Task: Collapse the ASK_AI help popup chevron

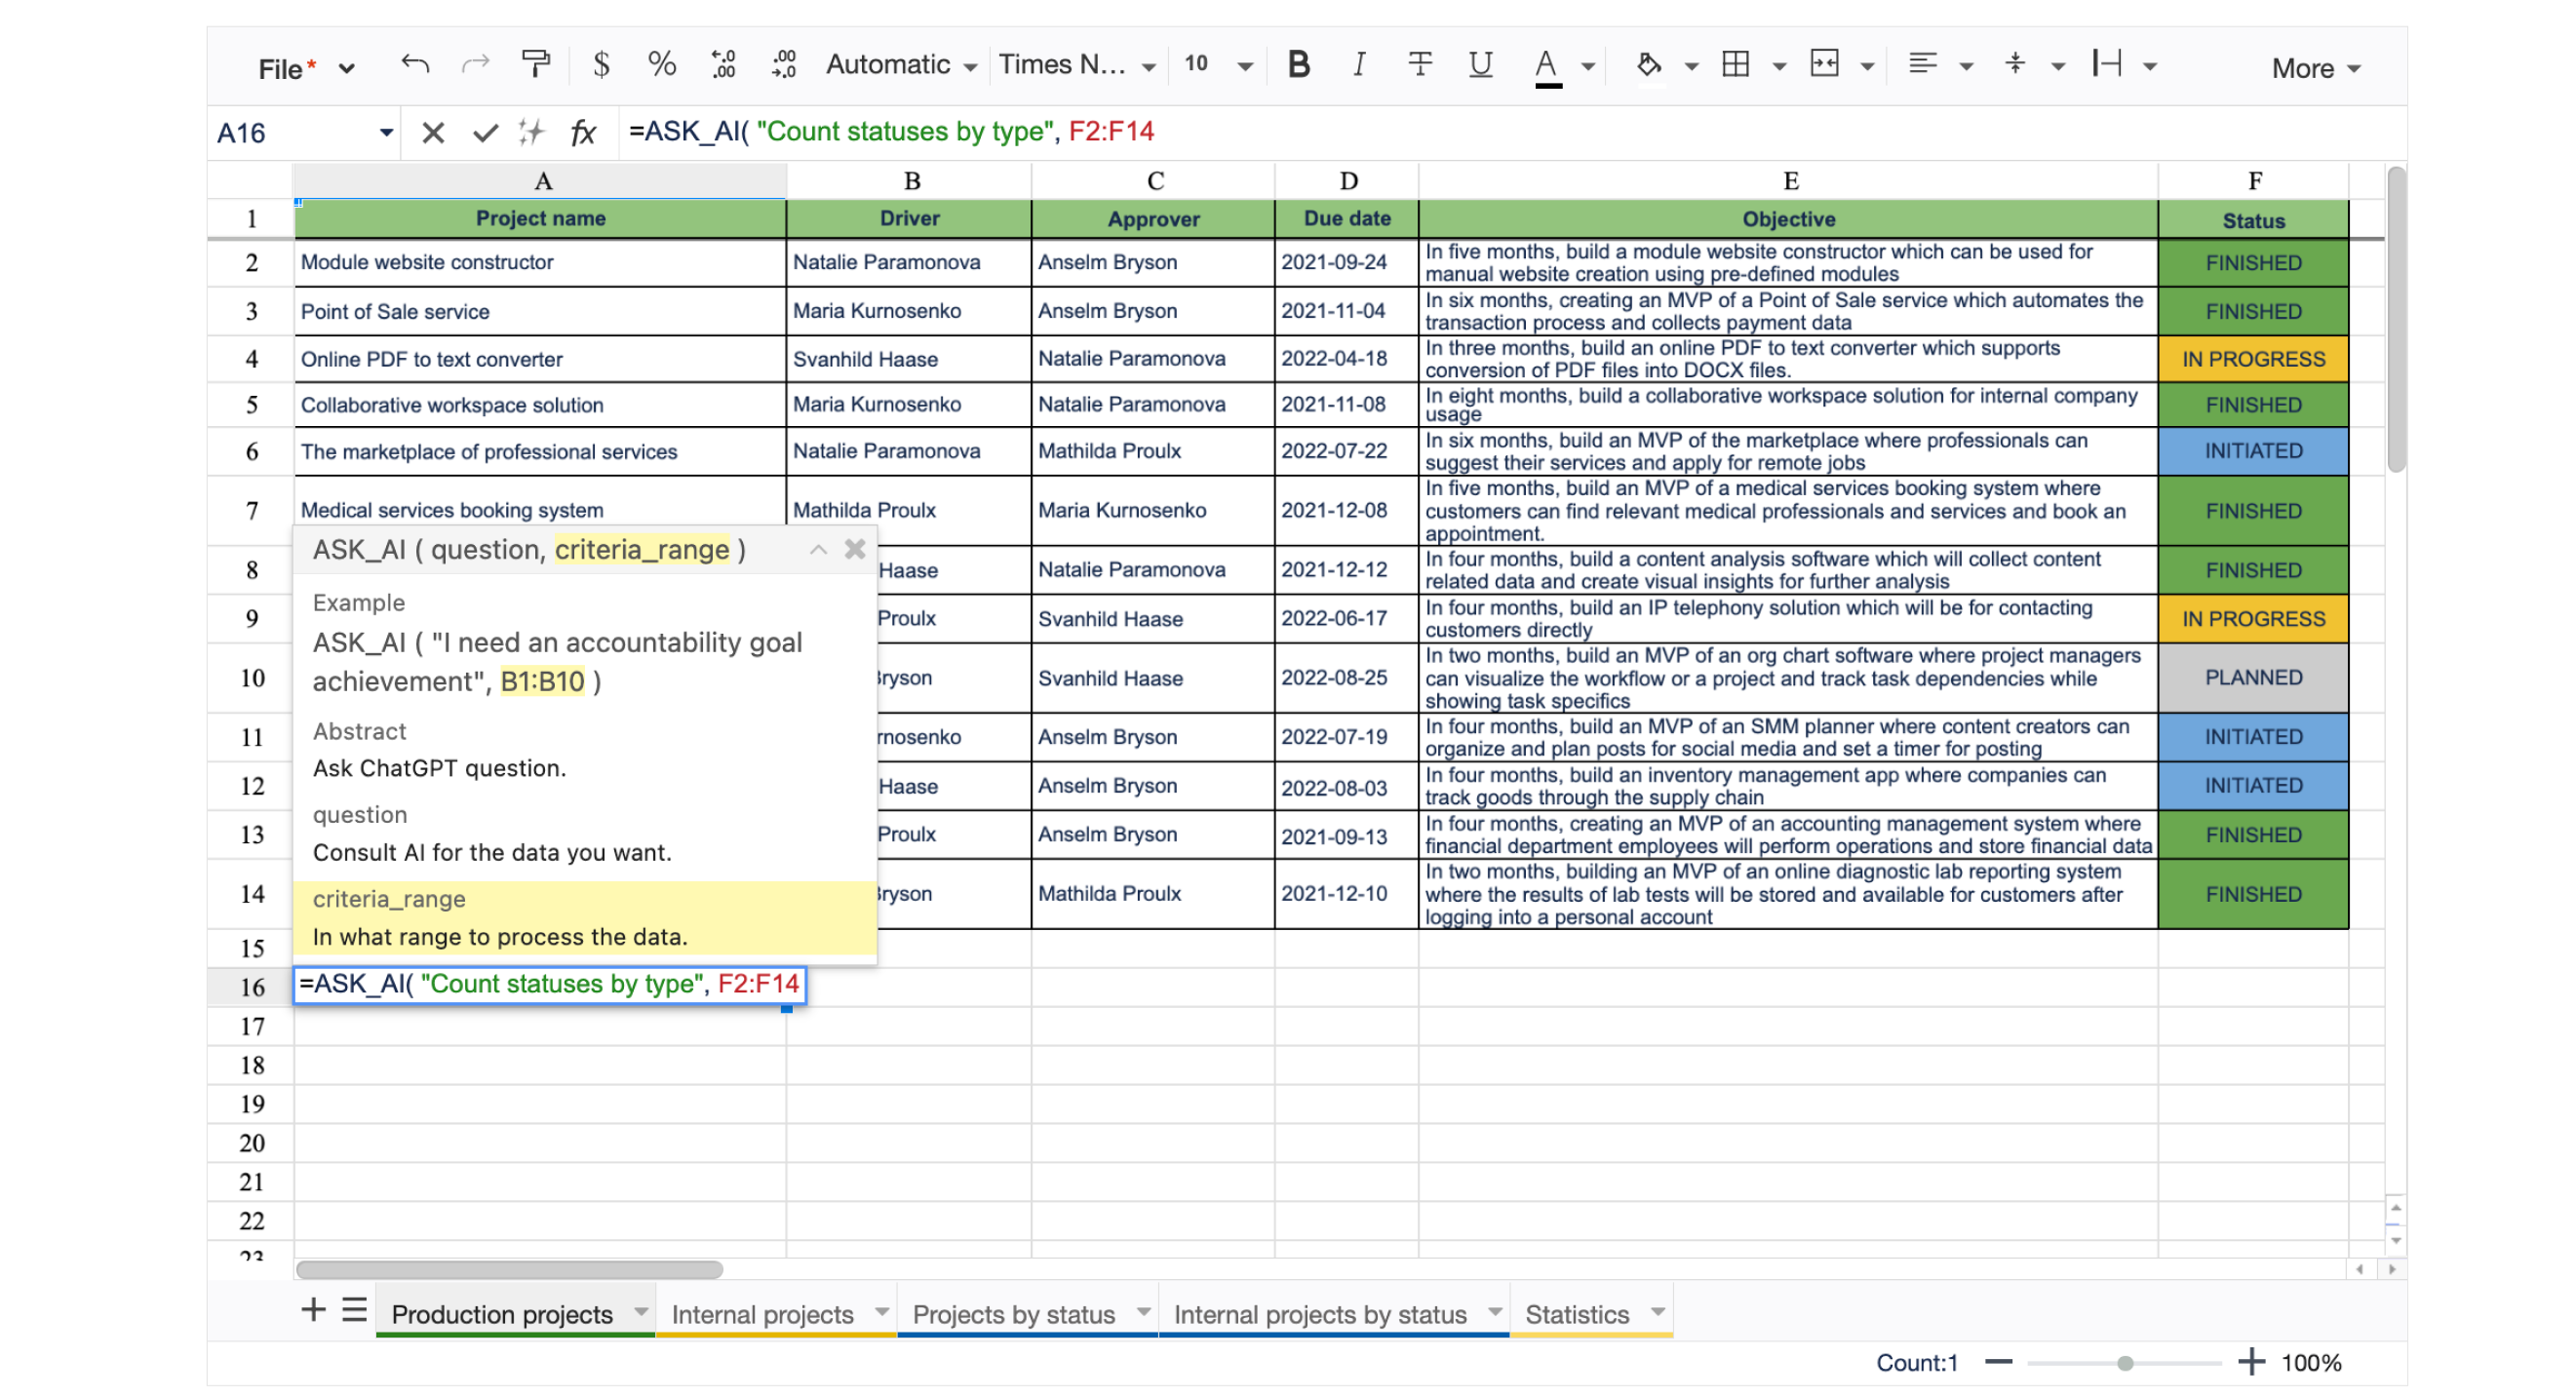Action: [818, 549]
